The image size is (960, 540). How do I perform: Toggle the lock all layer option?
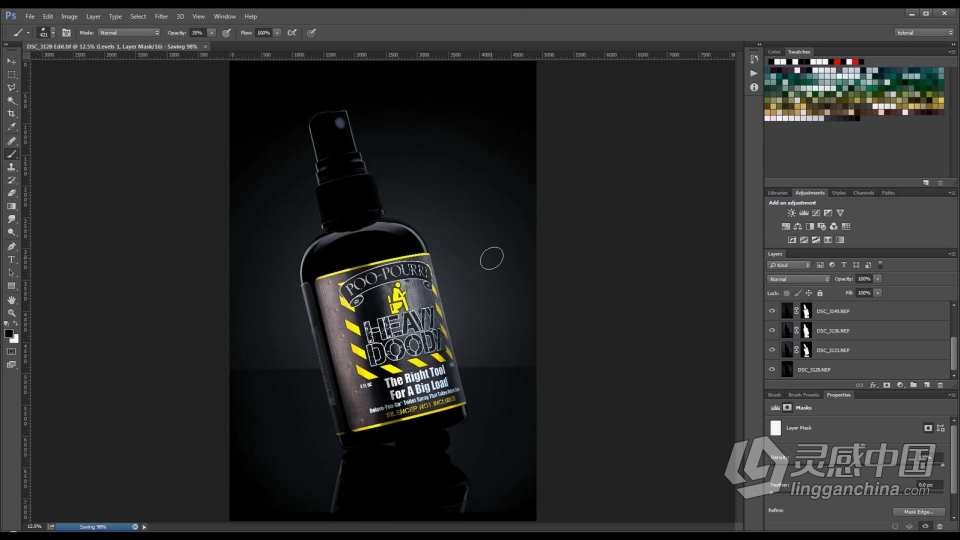[820, 293]
